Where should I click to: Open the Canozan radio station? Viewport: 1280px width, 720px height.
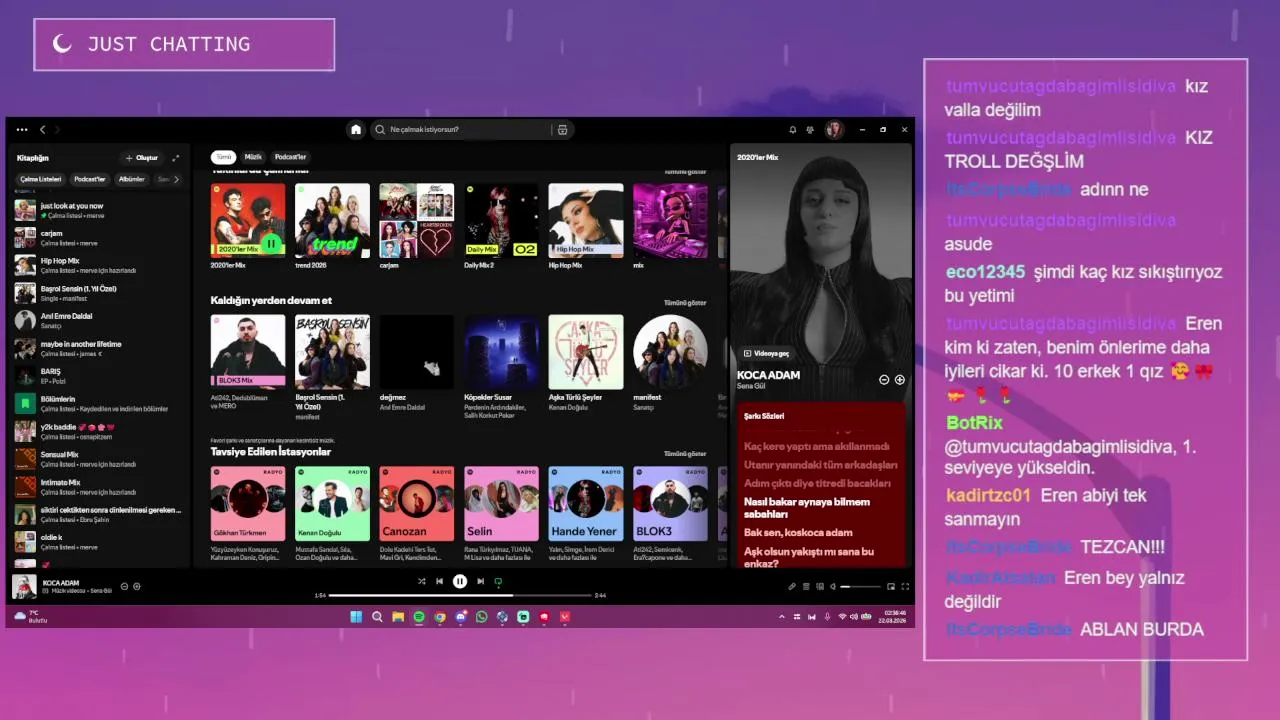click(x=416, y=513)
